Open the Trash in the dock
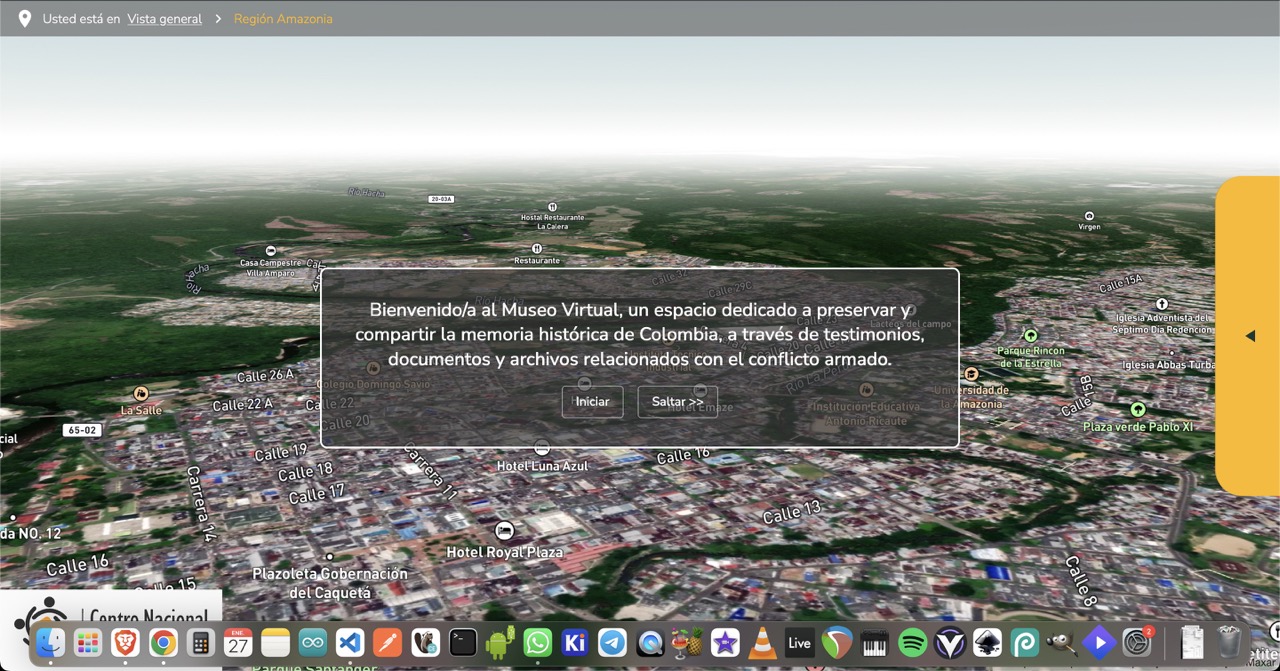Screen dimensions: 1280x671 tap(1229, 643)
